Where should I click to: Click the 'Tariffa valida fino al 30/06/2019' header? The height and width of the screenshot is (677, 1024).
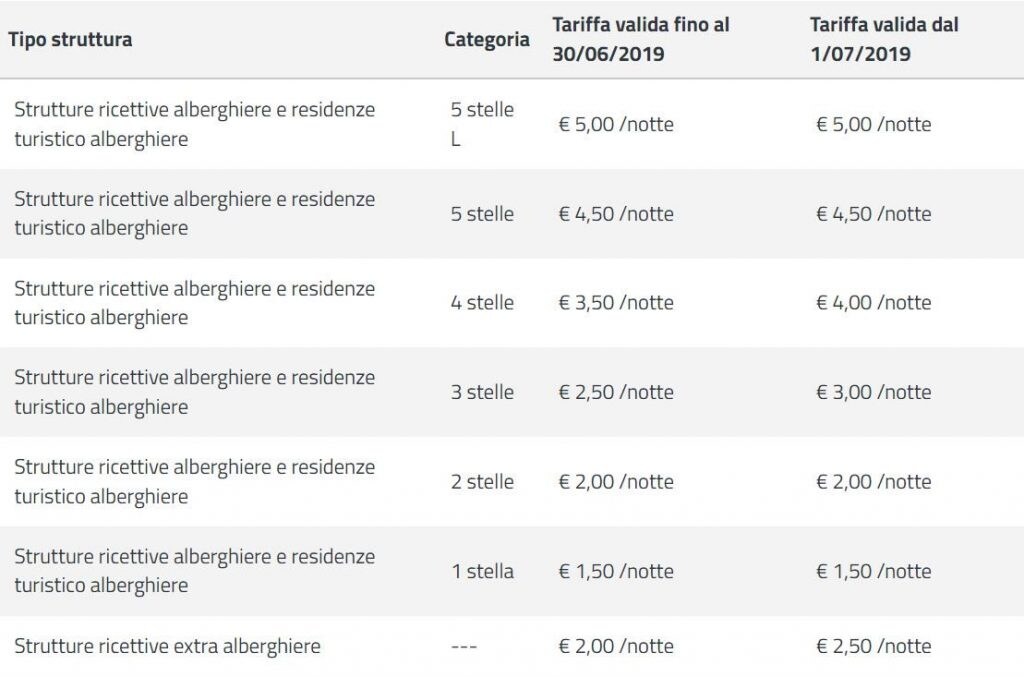click(641, 39)
